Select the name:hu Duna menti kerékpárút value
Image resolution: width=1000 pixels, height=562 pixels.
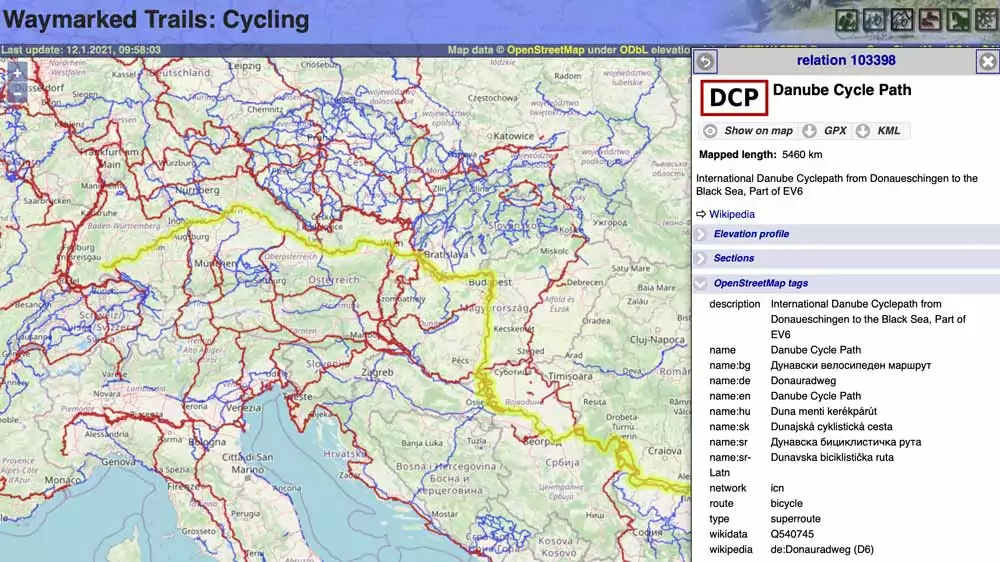823,411
